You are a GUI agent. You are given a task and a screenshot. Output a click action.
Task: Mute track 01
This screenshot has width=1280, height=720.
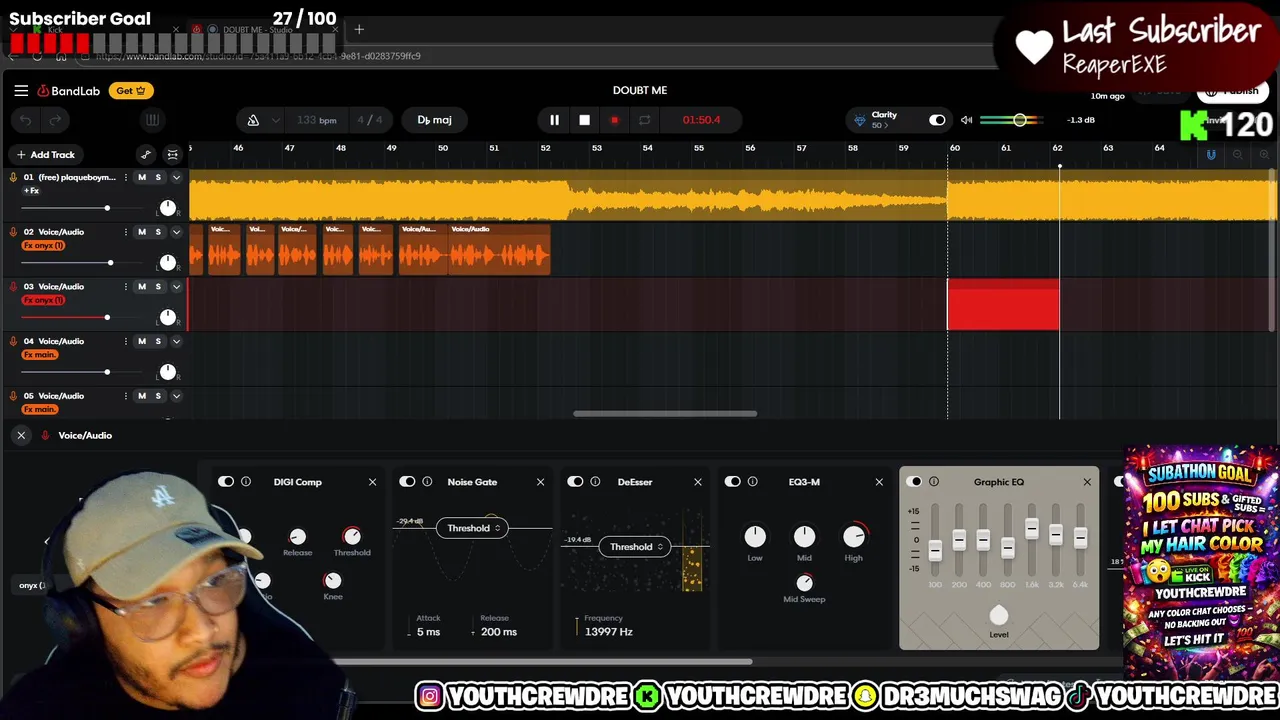[142, 177]
